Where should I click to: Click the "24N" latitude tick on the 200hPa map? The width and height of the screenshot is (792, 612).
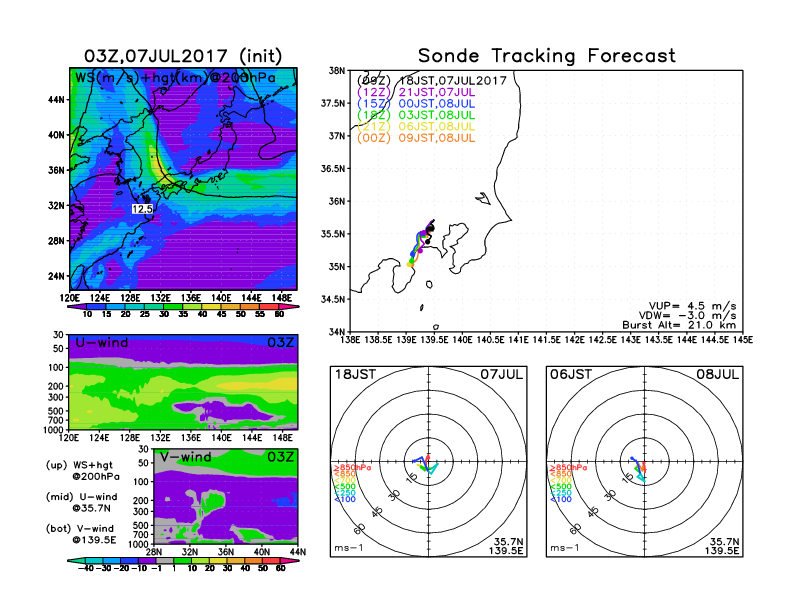coord(56,276)
